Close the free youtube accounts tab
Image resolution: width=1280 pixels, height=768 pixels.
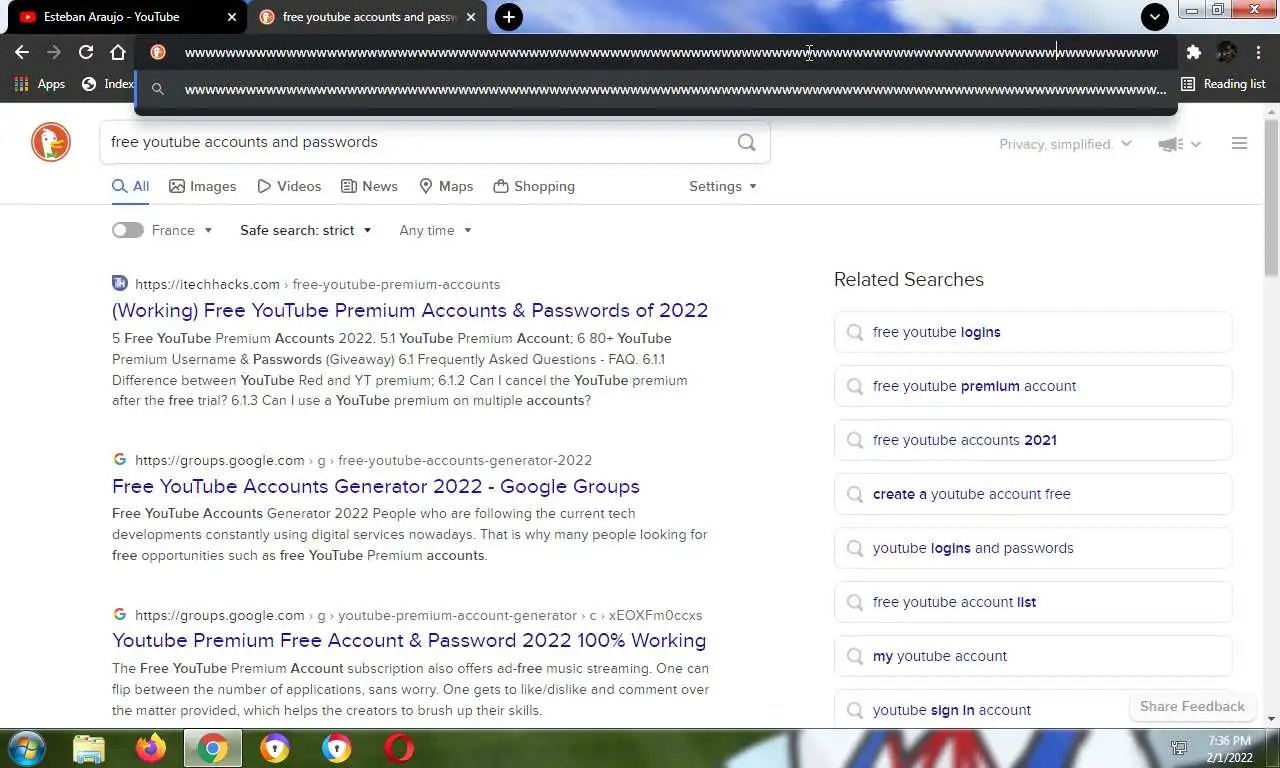[471, 17]
